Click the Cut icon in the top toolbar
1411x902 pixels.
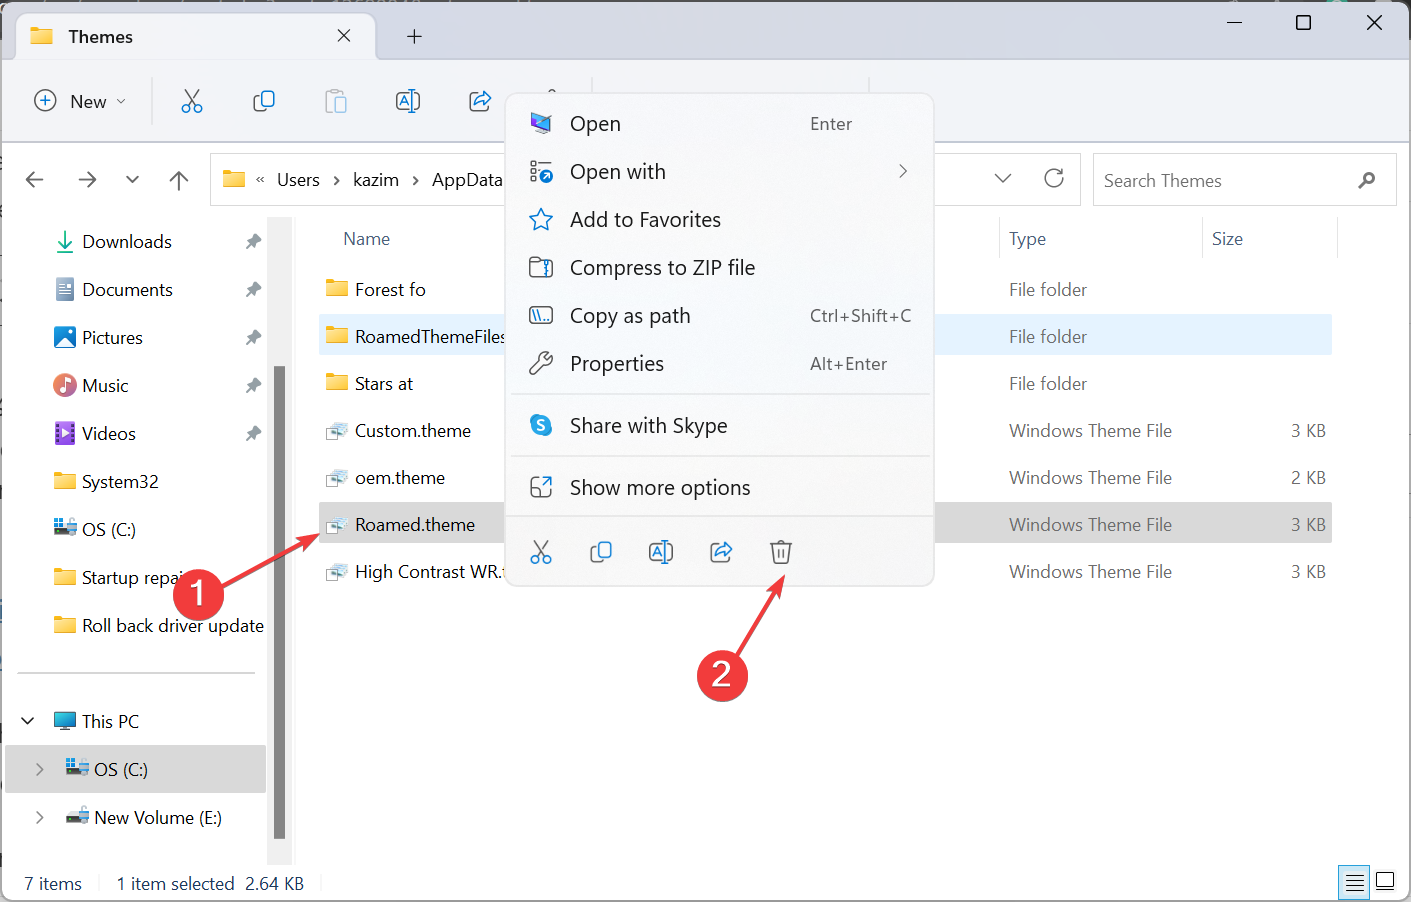192,101
